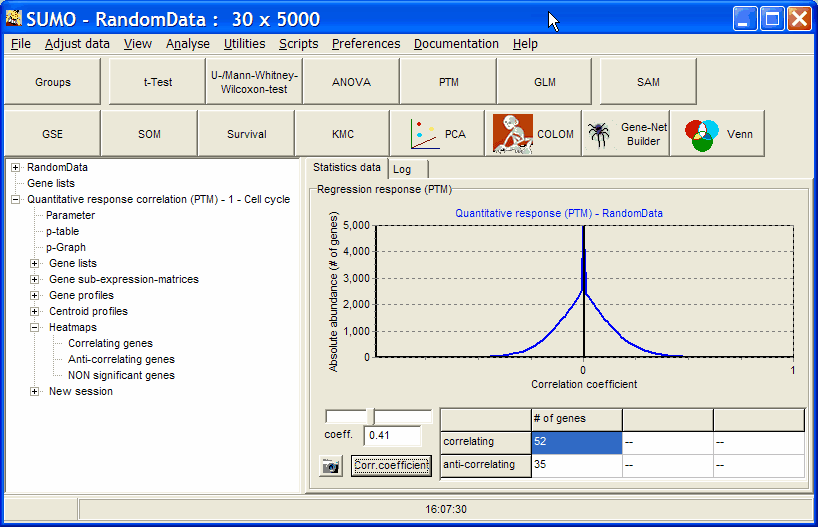Open the File menu
This screenshot has width=818, height=527.
point(21,44)
